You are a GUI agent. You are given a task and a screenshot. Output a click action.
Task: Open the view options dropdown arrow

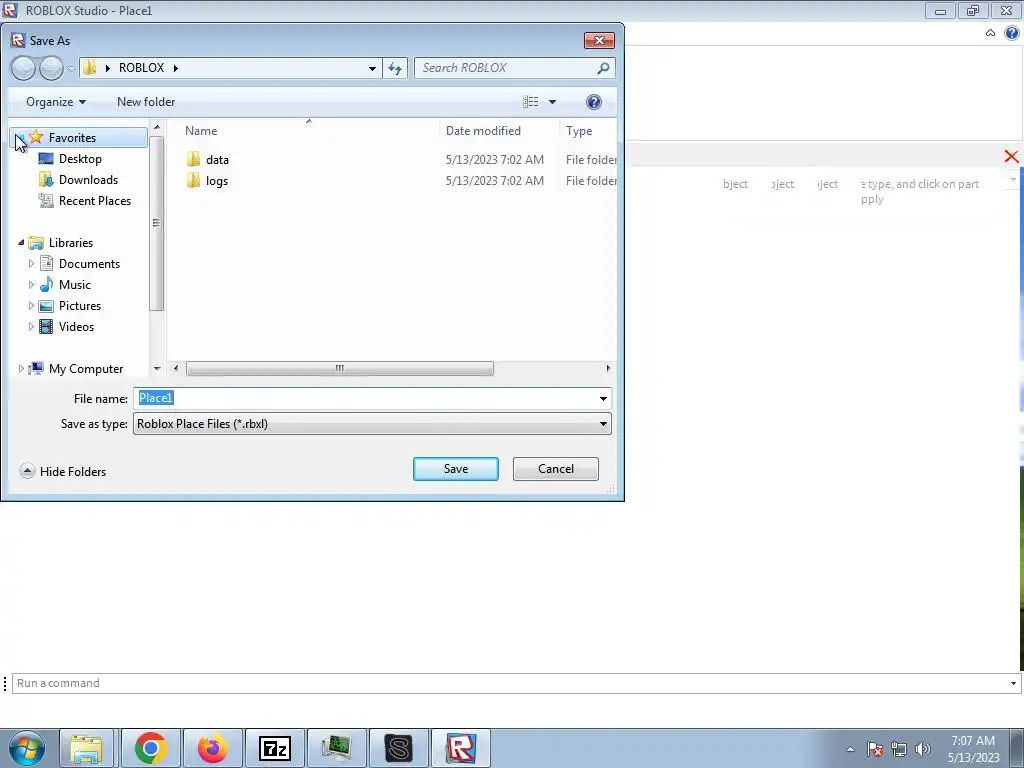tap(552, 102)
